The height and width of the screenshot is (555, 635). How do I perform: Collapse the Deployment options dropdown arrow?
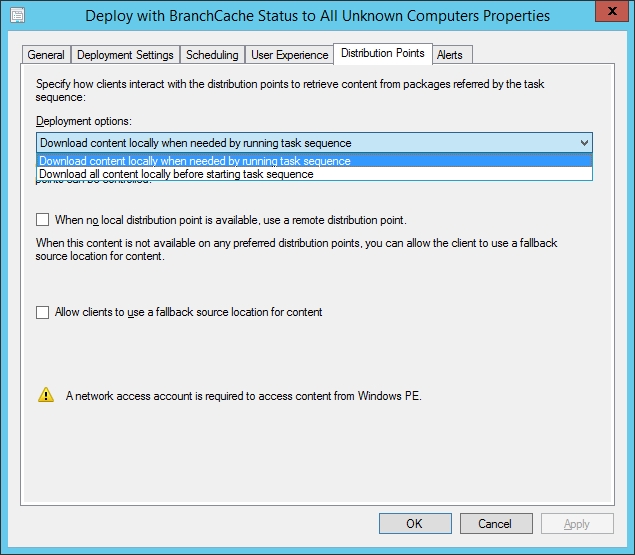[x=584, y=143]
